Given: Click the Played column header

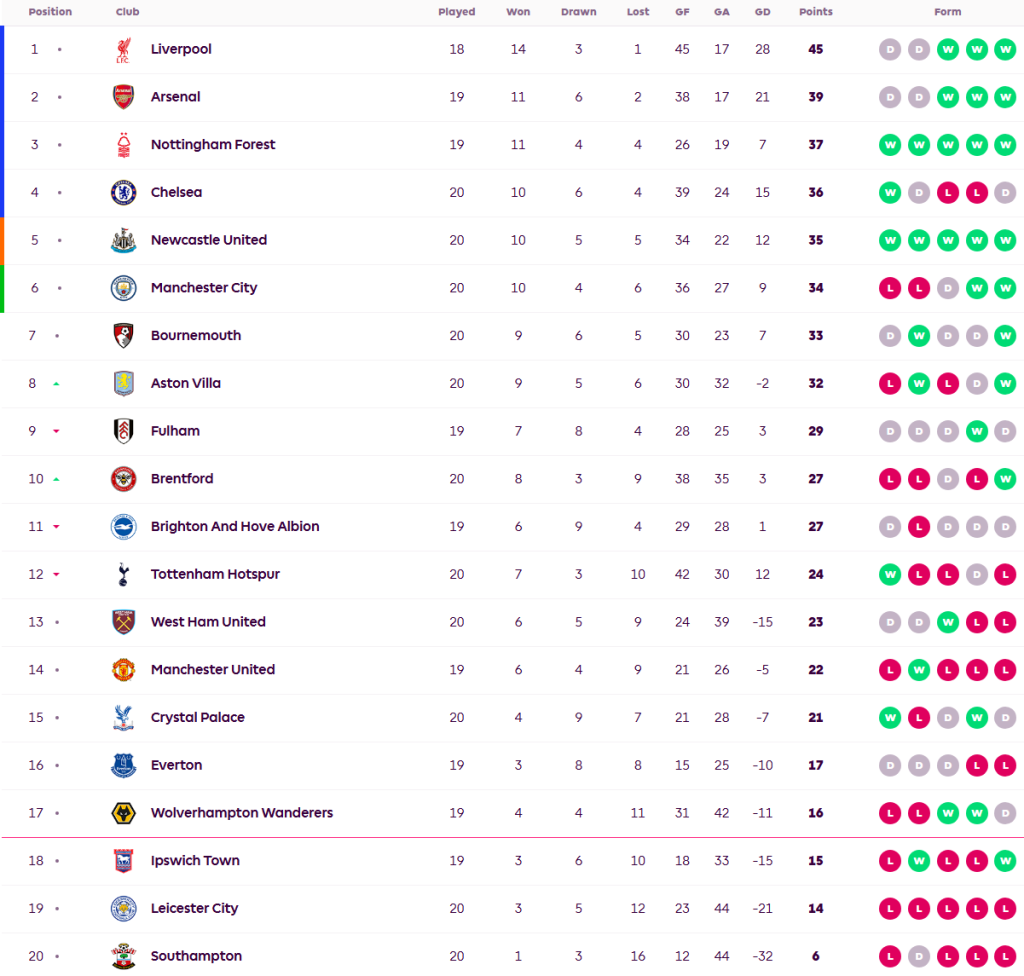Looking at the screenshot, I should 456,12.
